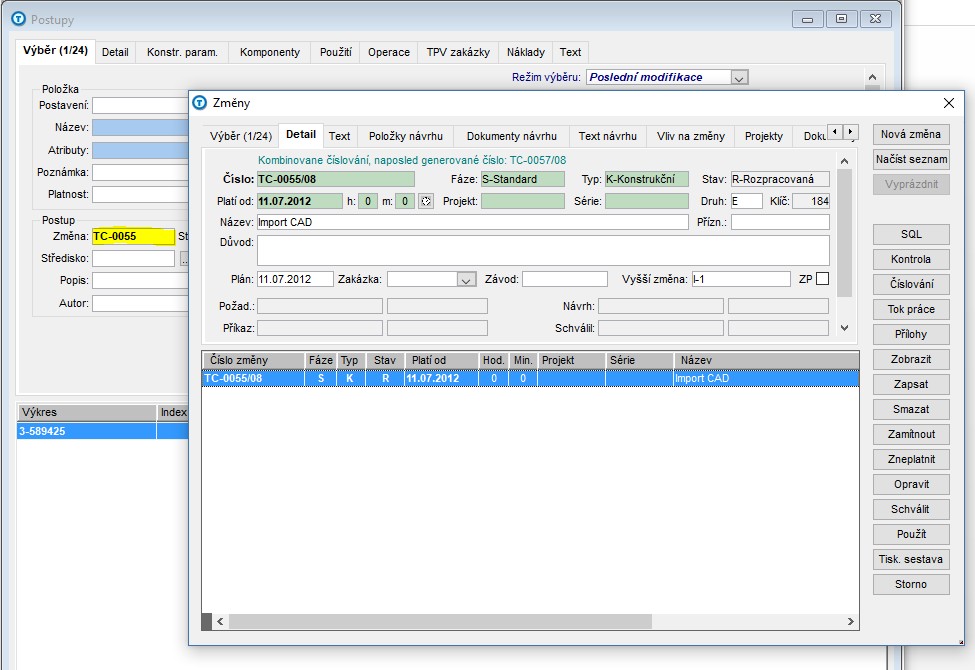Viewport: 975px width, 670px height.
Task: Click Zamítnout button
Action: click(911, 434)
